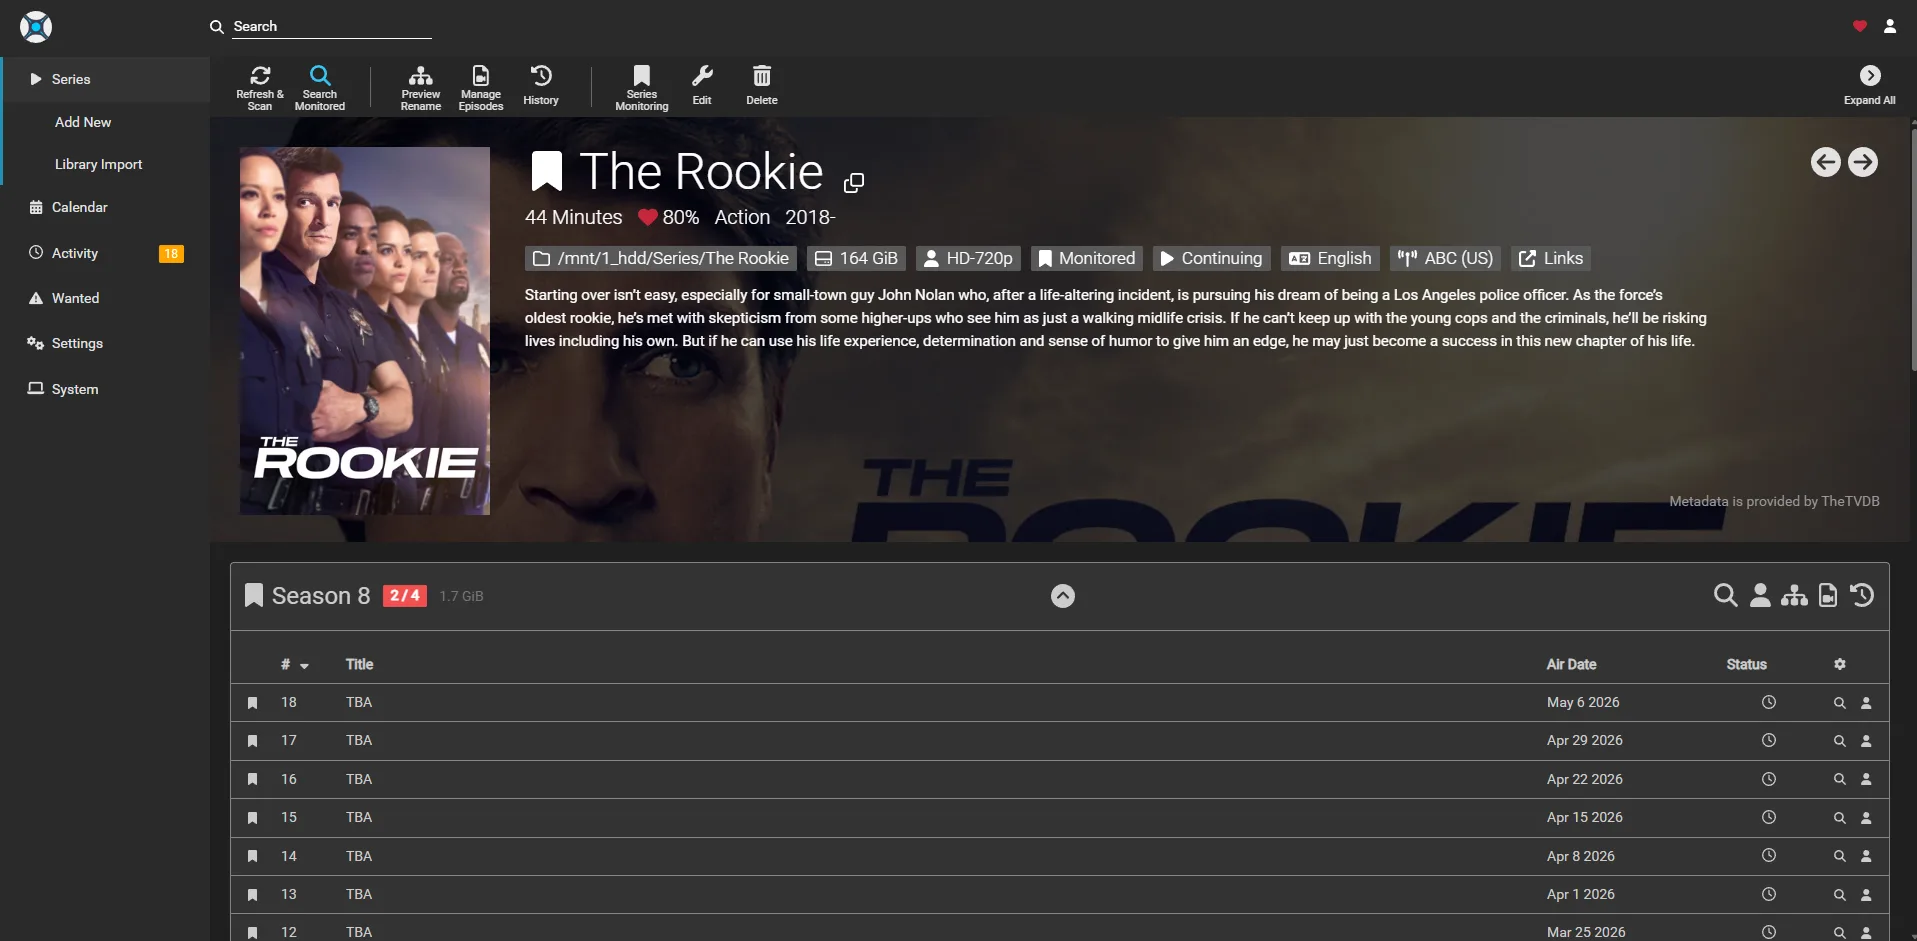Screen dimensions: 1917x941
Task: Interactive search for episode 18
Action: point(1866,703)
